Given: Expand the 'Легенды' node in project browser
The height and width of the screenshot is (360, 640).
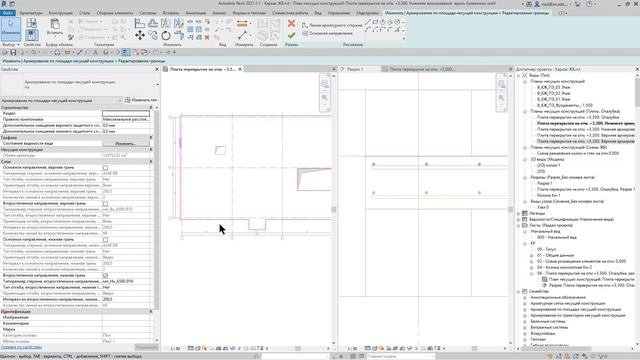Looking at the screenshot, I should pyautogui.click(x=519, y=213).
